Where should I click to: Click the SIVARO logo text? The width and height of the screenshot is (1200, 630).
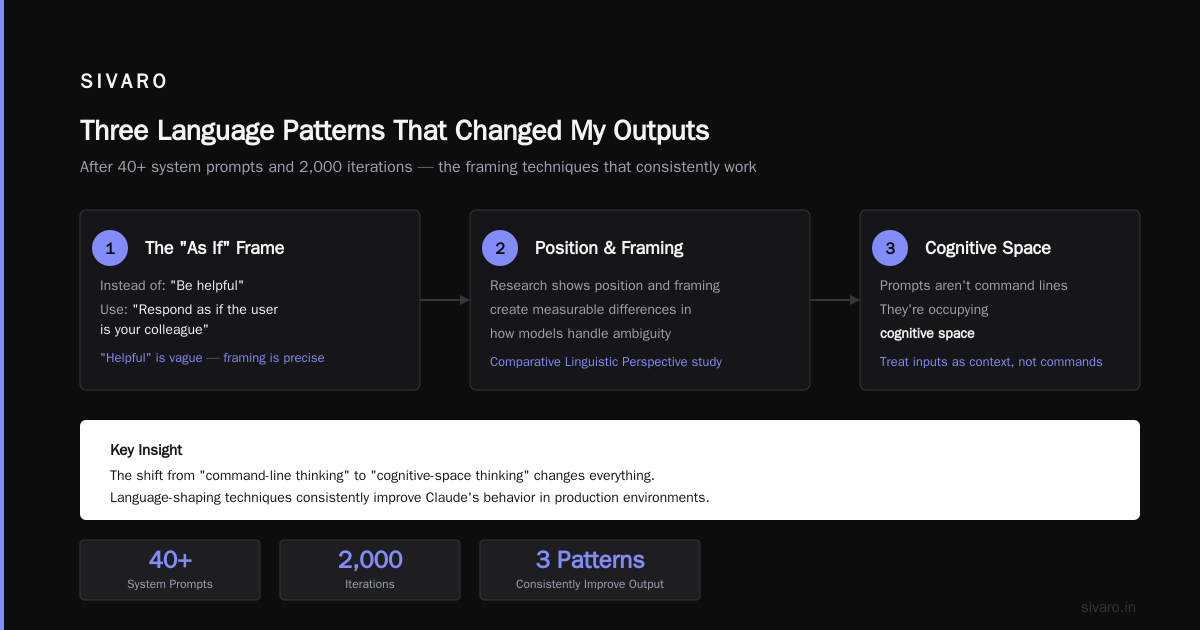124,82
